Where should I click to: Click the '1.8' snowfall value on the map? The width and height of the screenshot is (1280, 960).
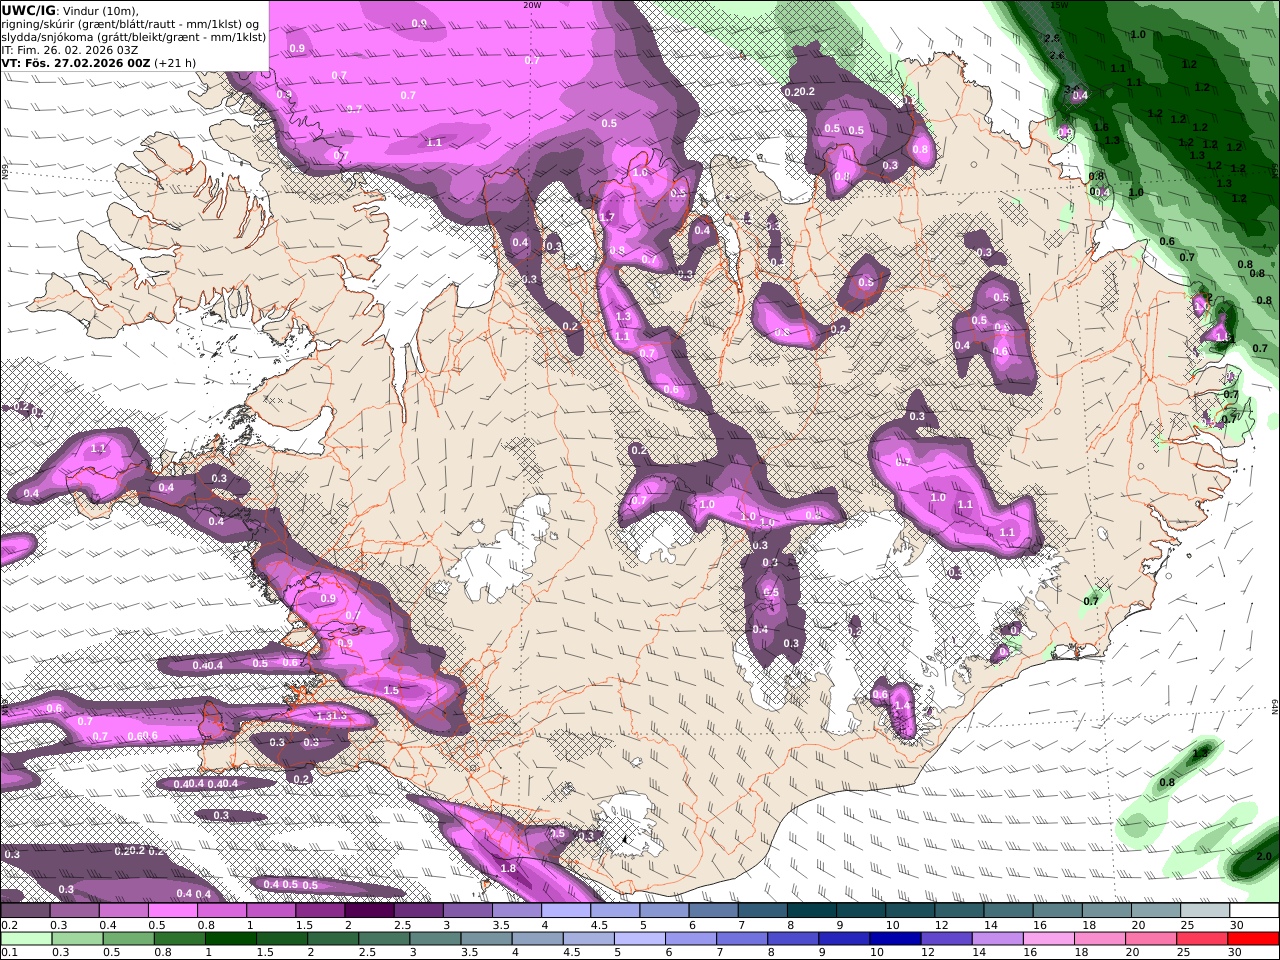[x=507, y=868]
